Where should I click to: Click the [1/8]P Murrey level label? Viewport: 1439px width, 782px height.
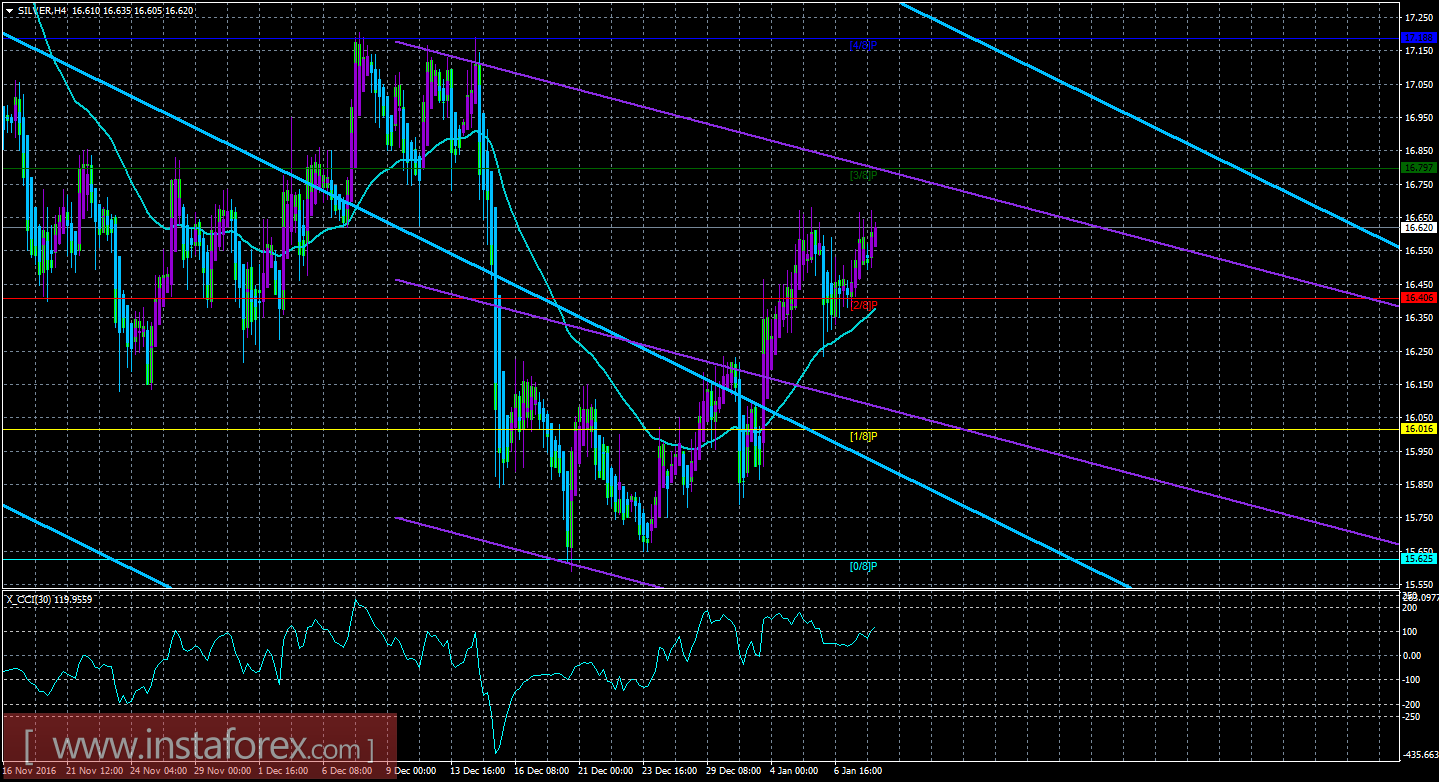click(863, 436)
